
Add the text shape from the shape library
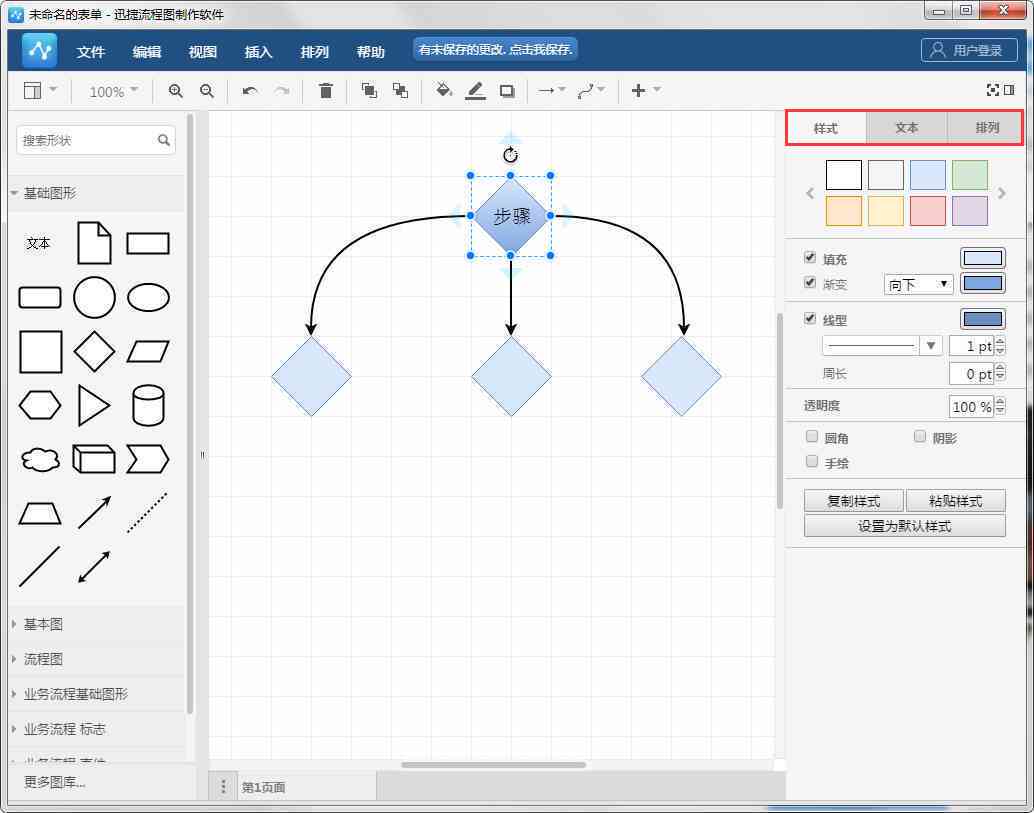coord(38,243)
